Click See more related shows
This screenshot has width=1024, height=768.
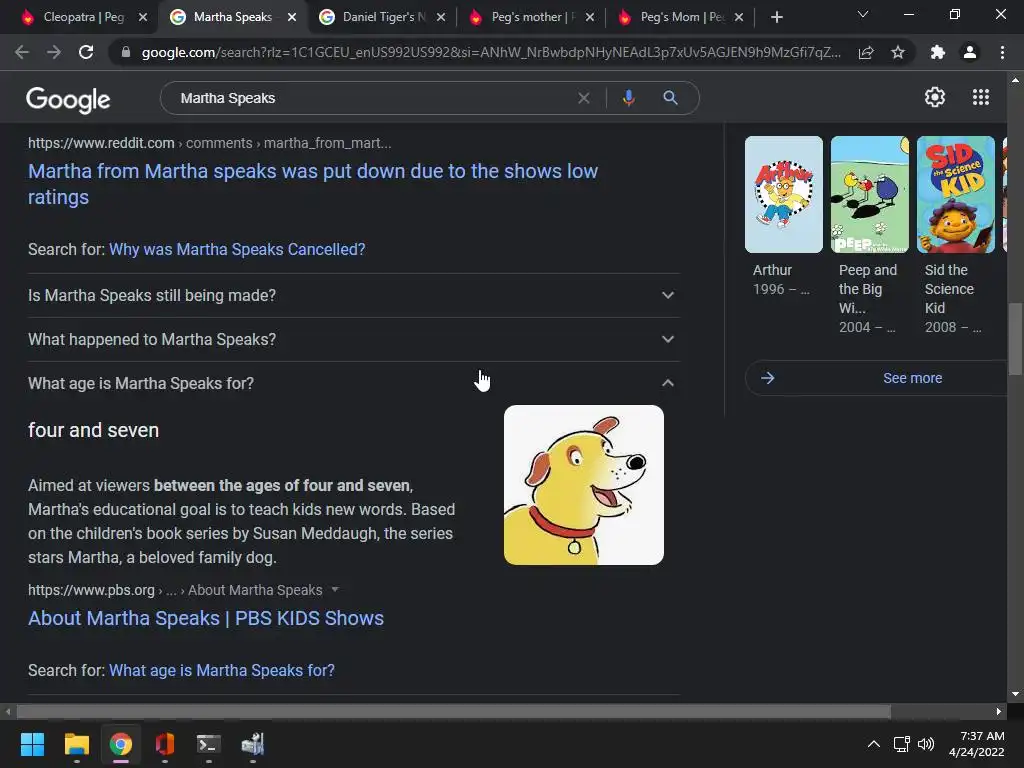pos(876,378)
